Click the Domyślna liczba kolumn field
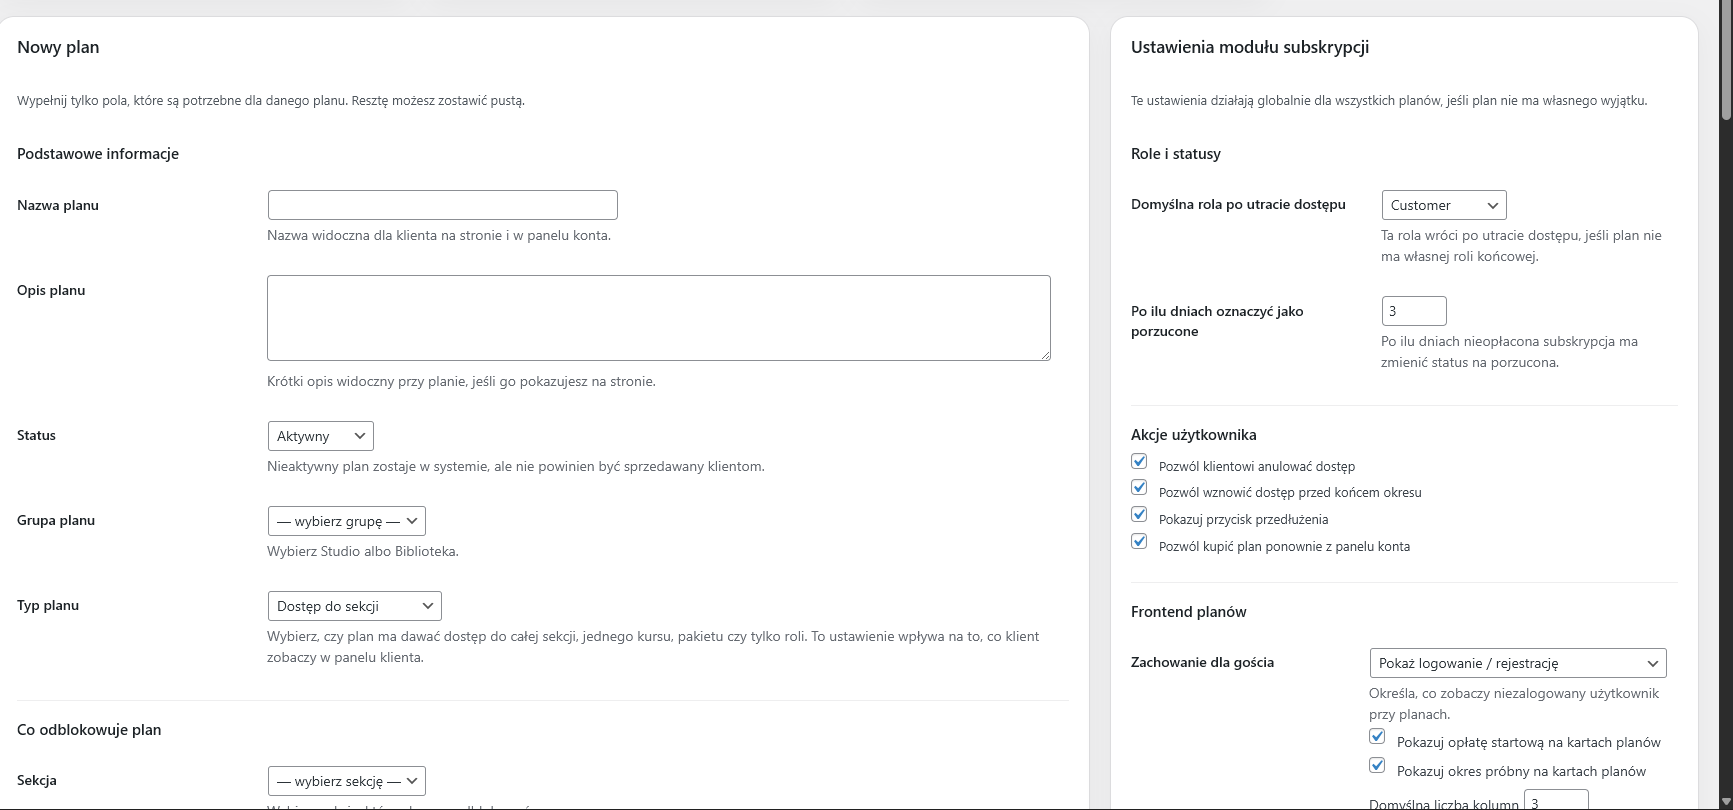Viewport: 1733px width, 810px height. pyautogui.click(x=1555, y=802)
